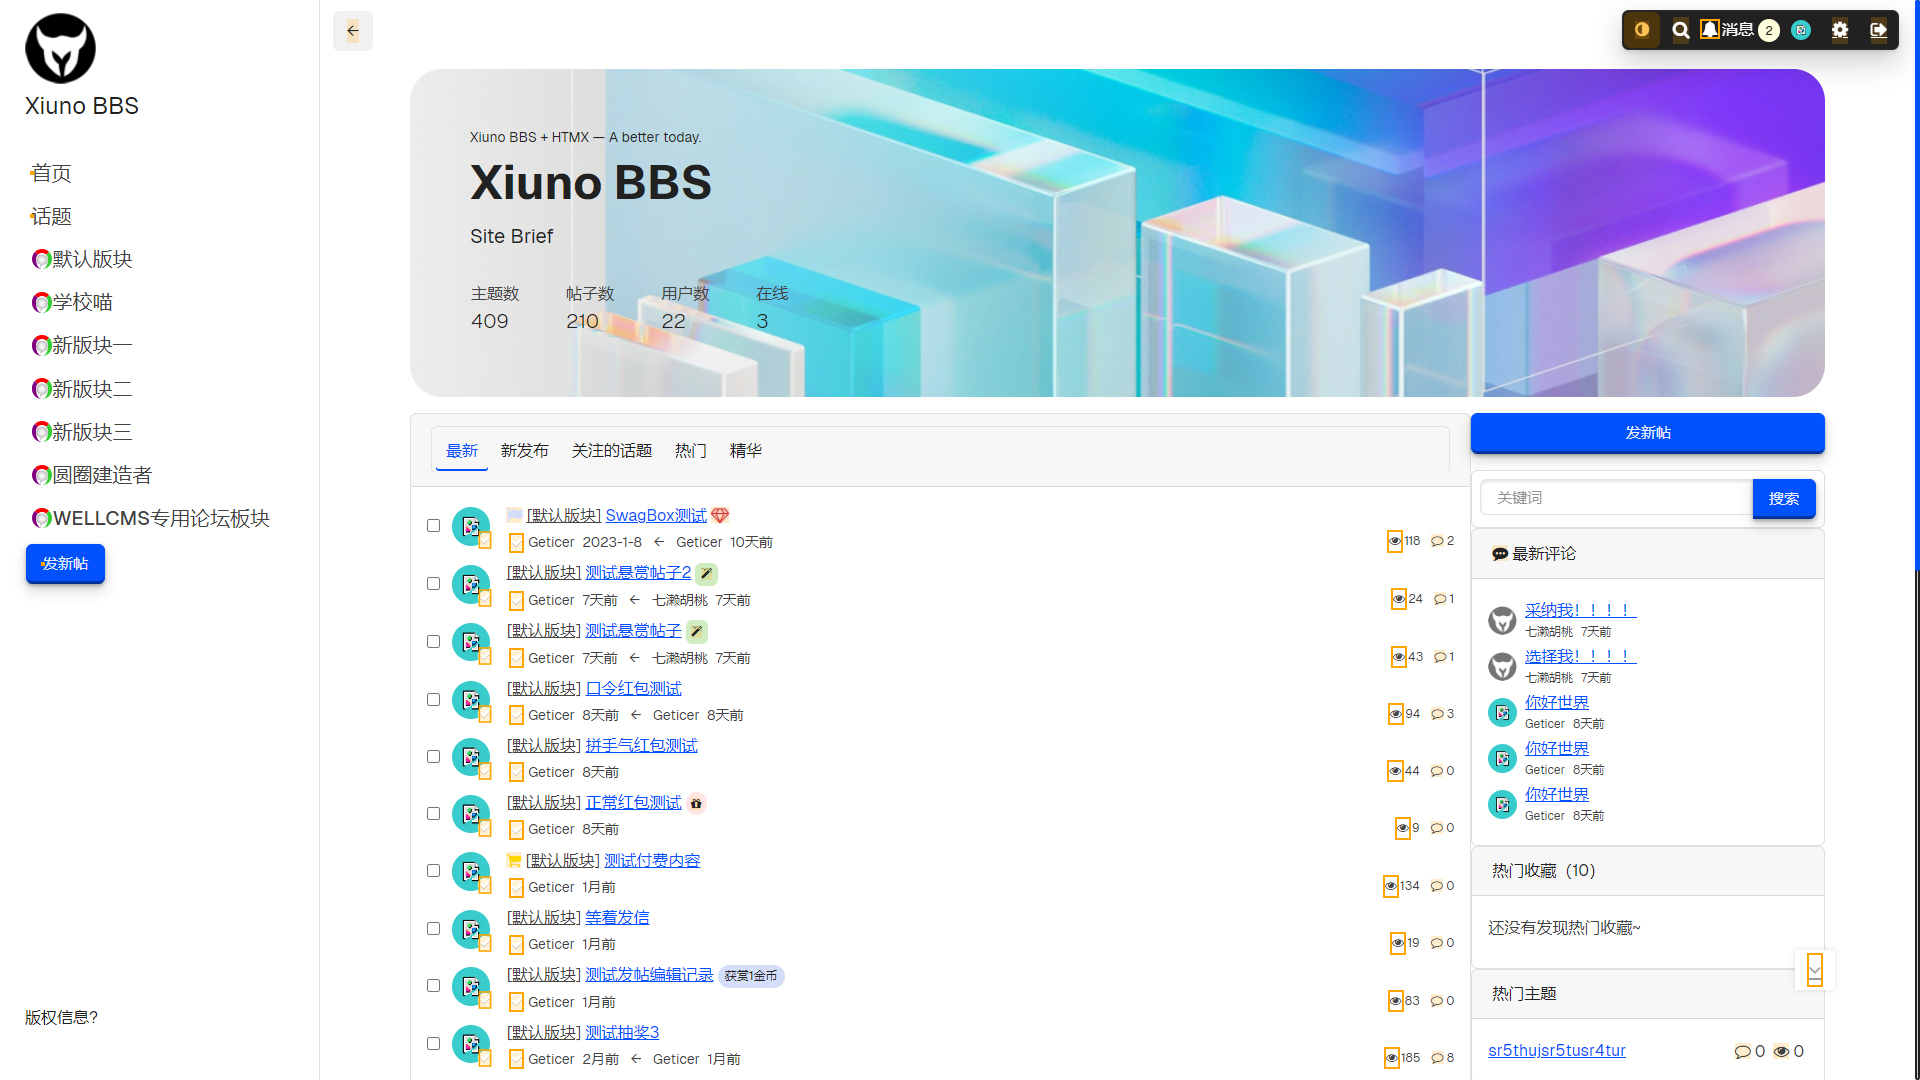Viewport: 1920px width, 1080px height.
Task: Click the flag icon before SwagBox测试
Action: [514, 516]
